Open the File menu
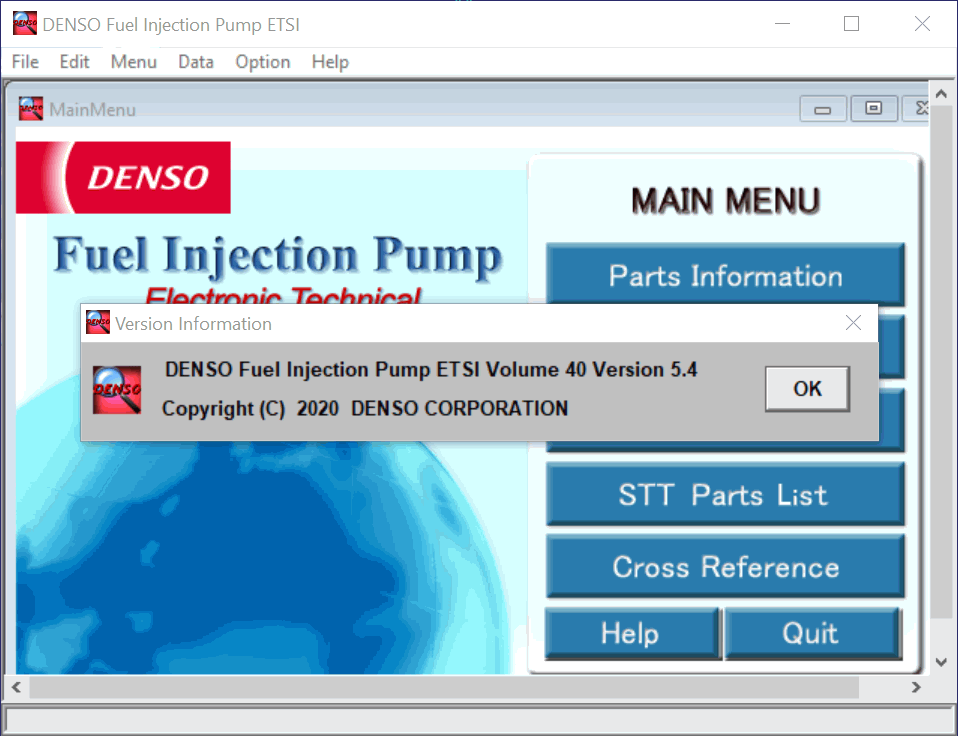 24,61
